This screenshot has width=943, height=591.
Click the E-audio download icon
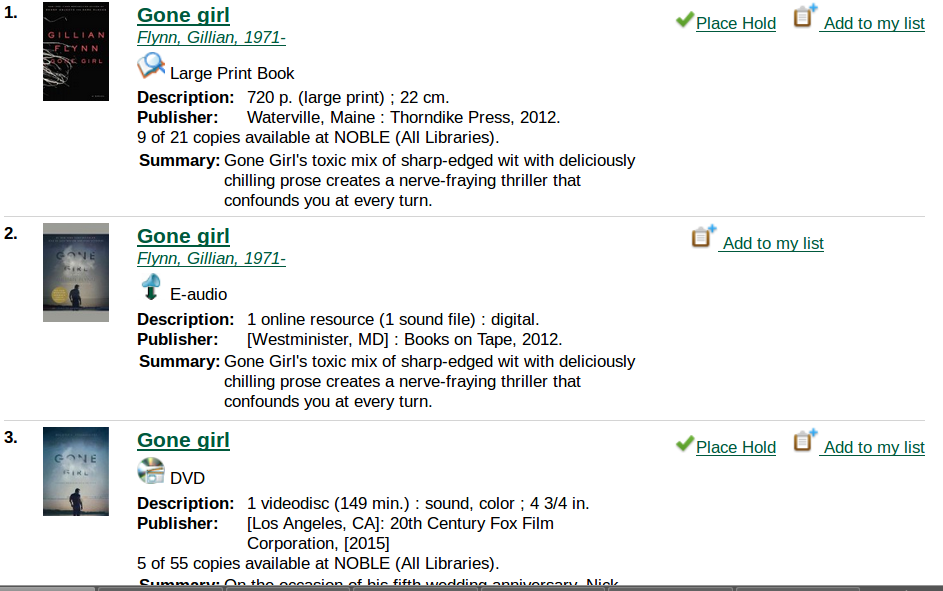click(x=150, y=287)
